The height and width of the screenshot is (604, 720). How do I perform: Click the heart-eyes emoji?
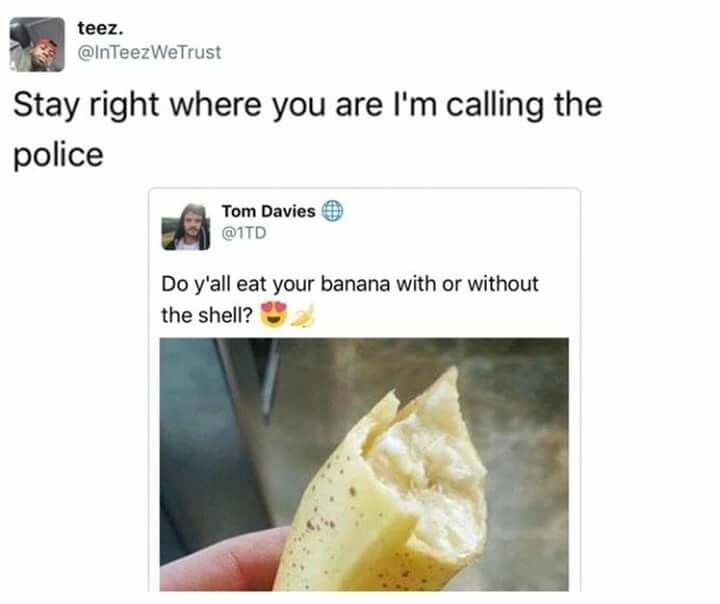(x=274, y=315)
